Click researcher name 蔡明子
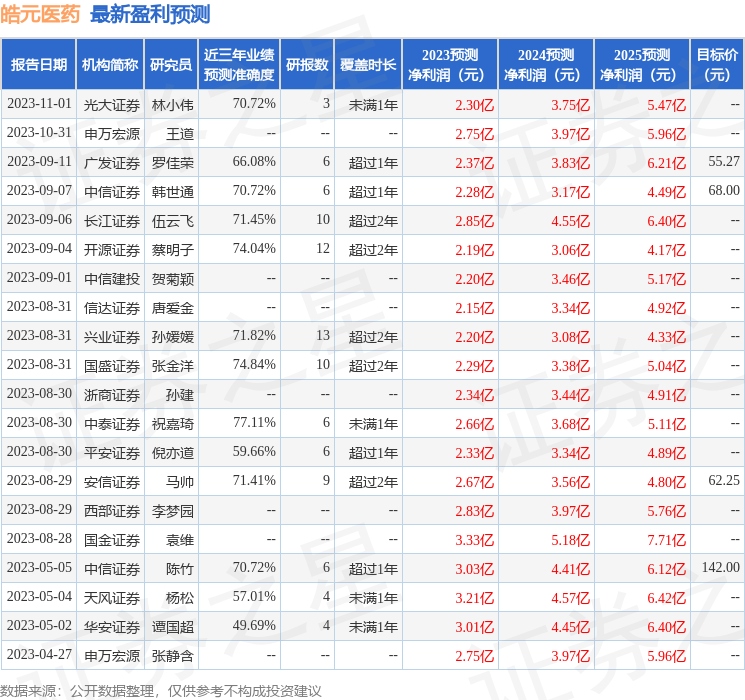745x700 pixels. pyautogui.click(x=172, y=250)
